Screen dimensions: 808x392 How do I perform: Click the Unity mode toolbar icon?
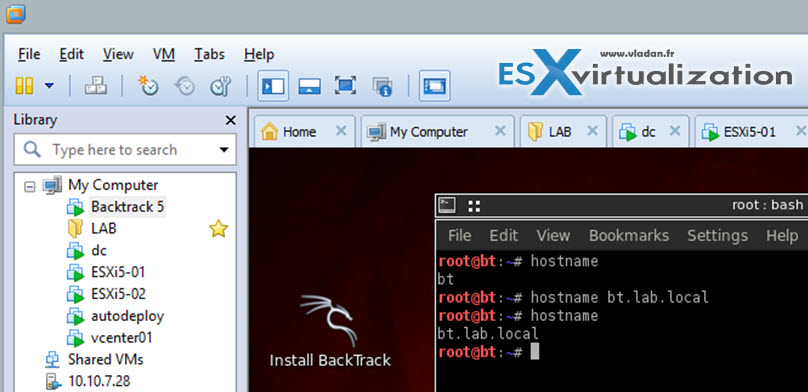point(382,86)
